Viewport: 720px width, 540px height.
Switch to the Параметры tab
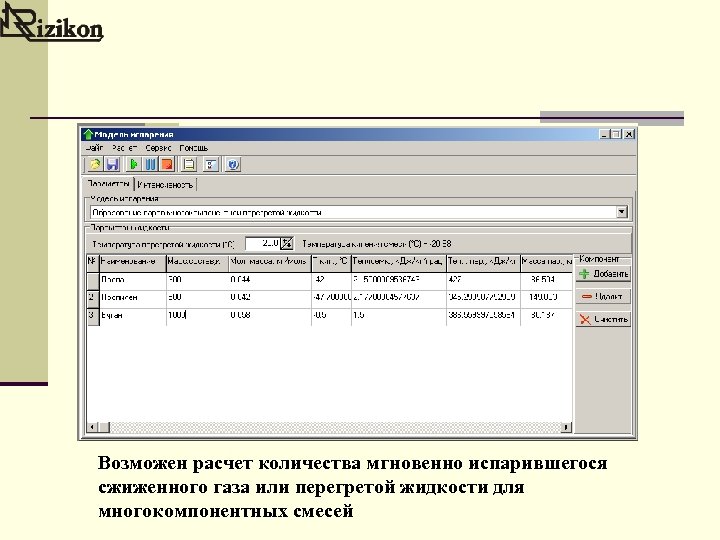[108, 184]
